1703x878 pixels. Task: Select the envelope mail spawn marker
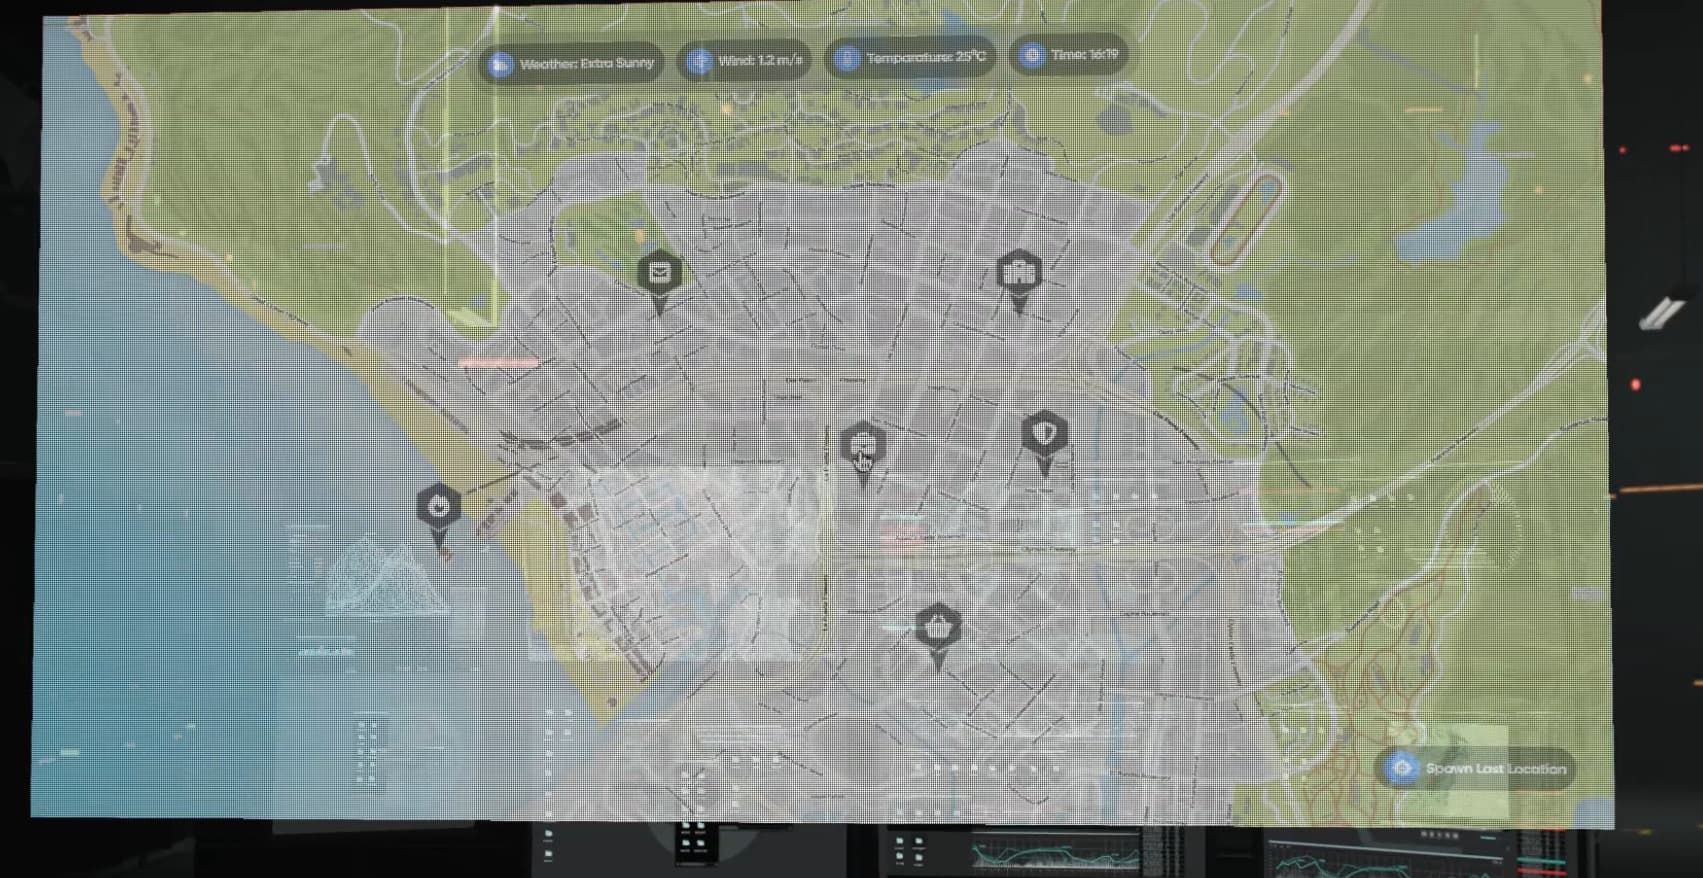tap(659, 281)
